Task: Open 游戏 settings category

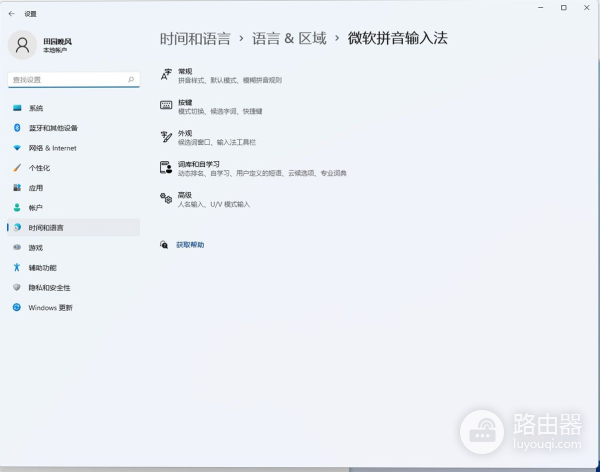Action: 73,247
